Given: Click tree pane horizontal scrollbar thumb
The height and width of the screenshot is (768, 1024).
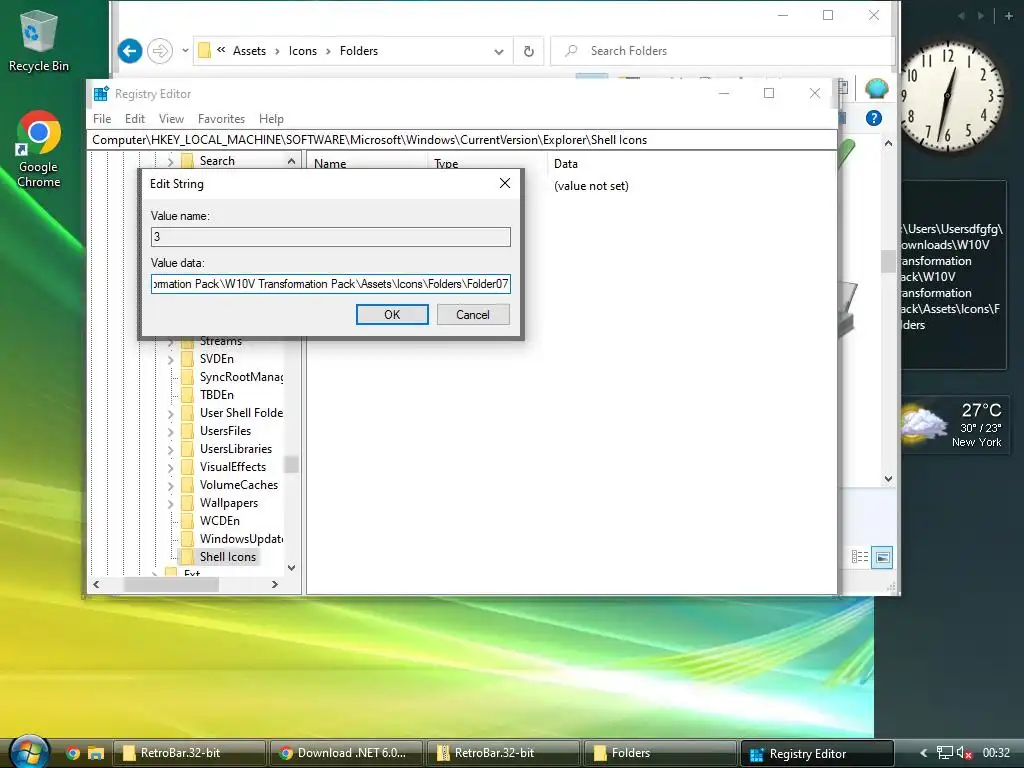Looking at the screenshot, I should [170, 584].
